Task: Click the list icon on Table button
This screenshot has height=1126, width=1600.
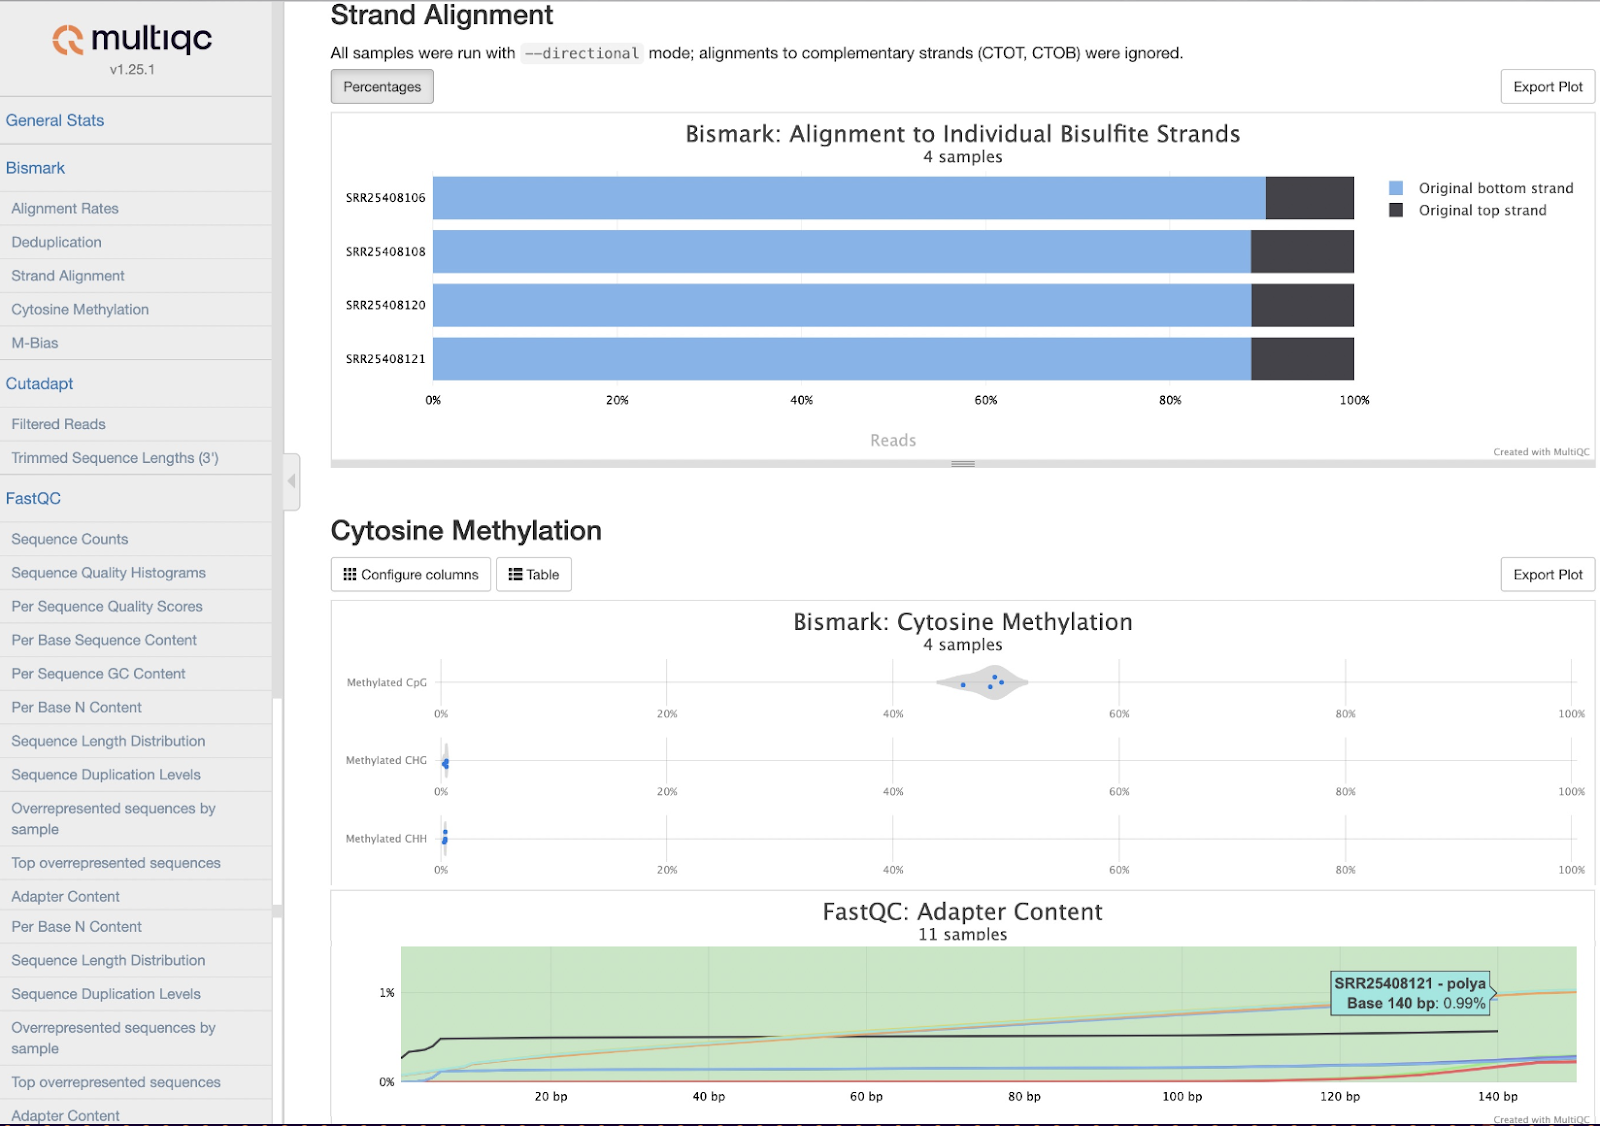Action: tap(515, 574)
